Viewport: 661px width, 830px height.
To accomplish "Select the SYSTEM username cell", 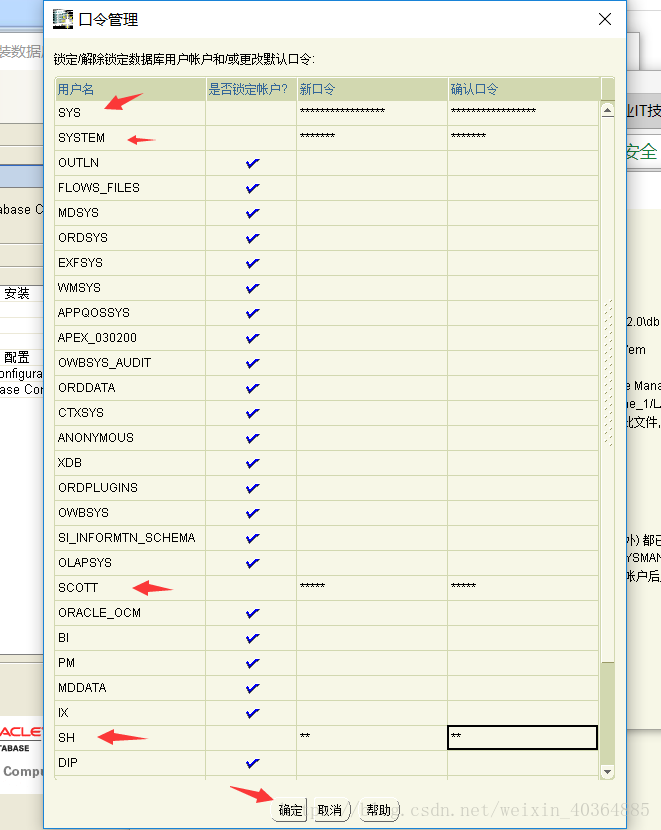I will [130, 138].
